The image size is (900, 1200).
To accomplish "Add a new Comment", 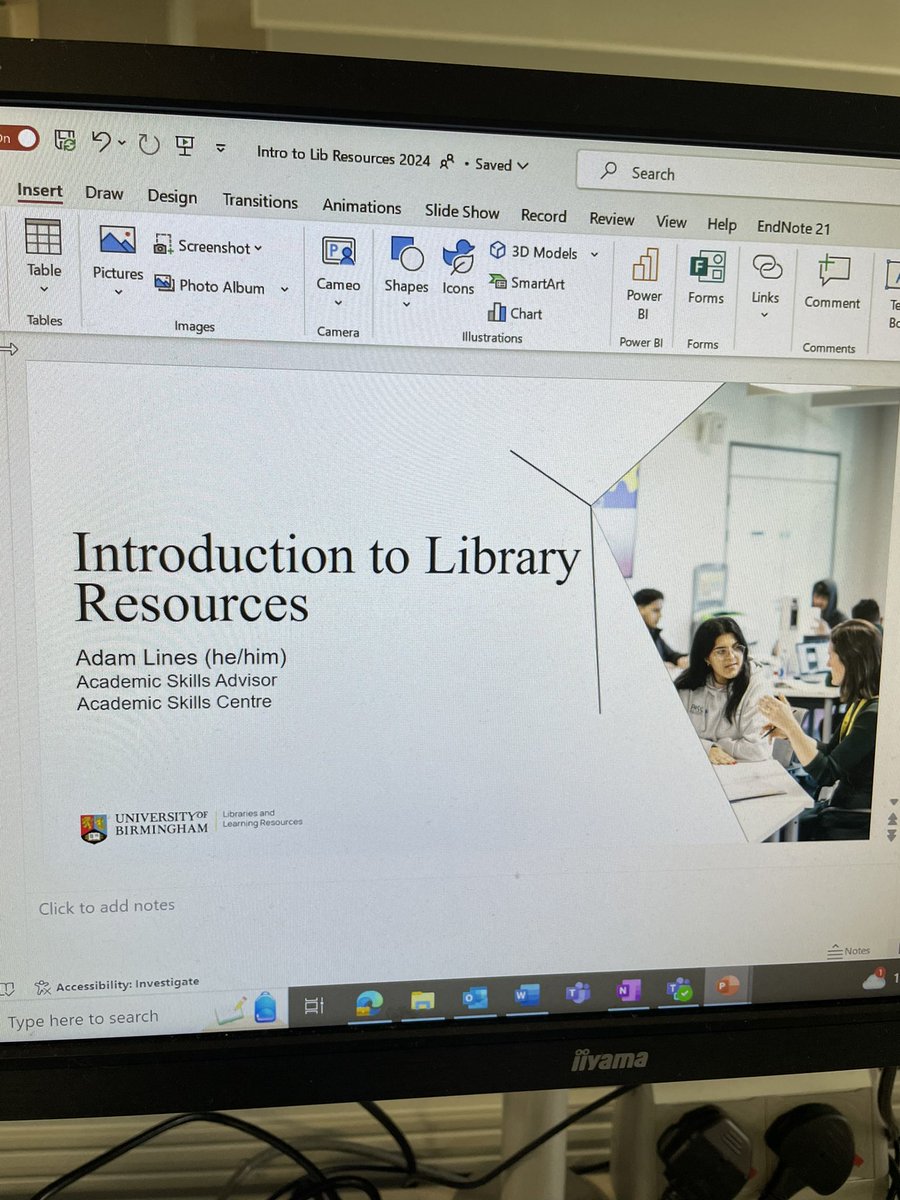I will (832, 280).
